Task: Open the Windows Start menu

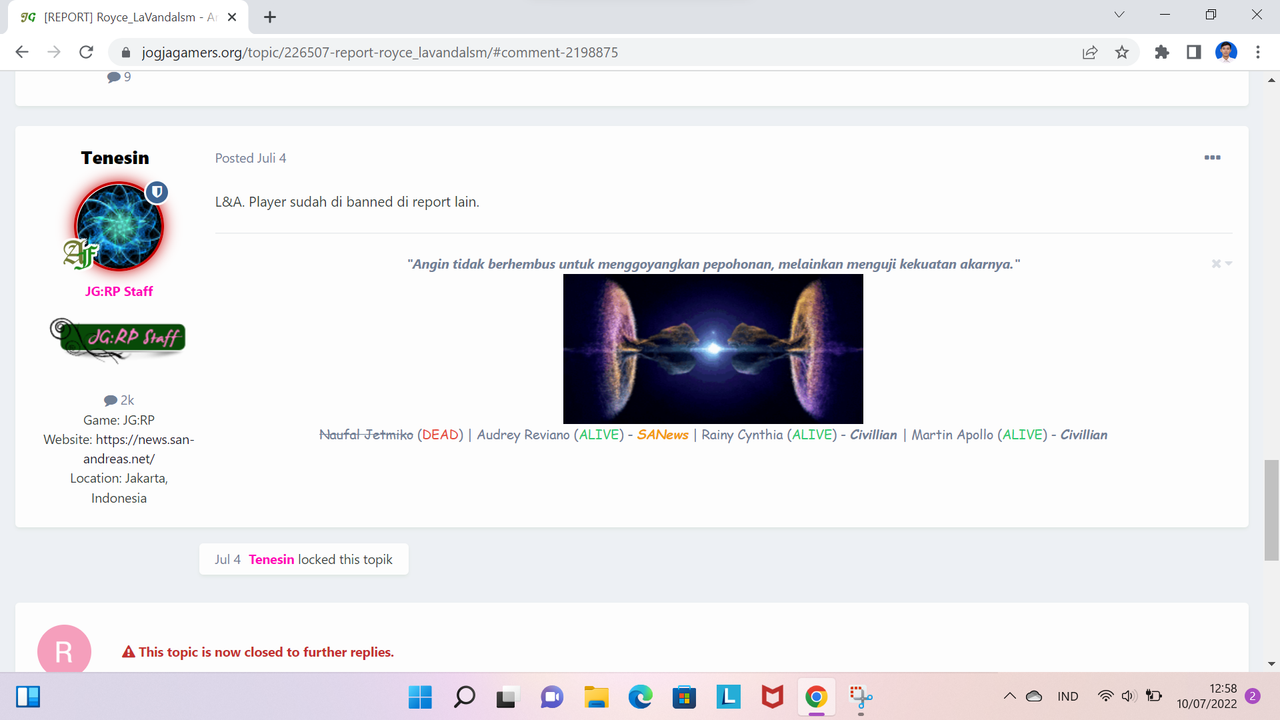Action: [420, 696]
